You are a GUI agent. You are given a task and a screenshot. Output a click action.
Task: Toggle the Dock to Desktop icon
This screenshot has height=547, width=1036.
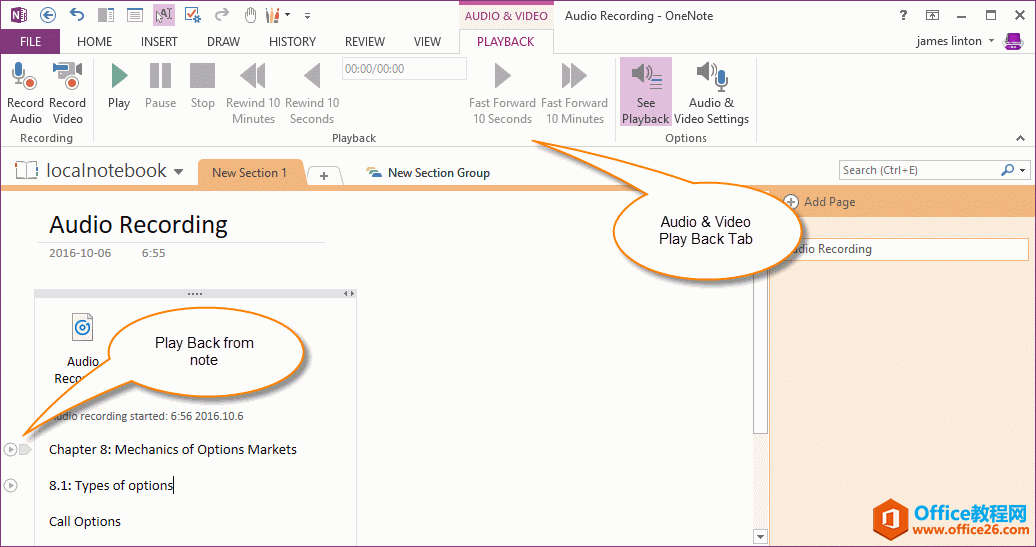tap(106, 15)
